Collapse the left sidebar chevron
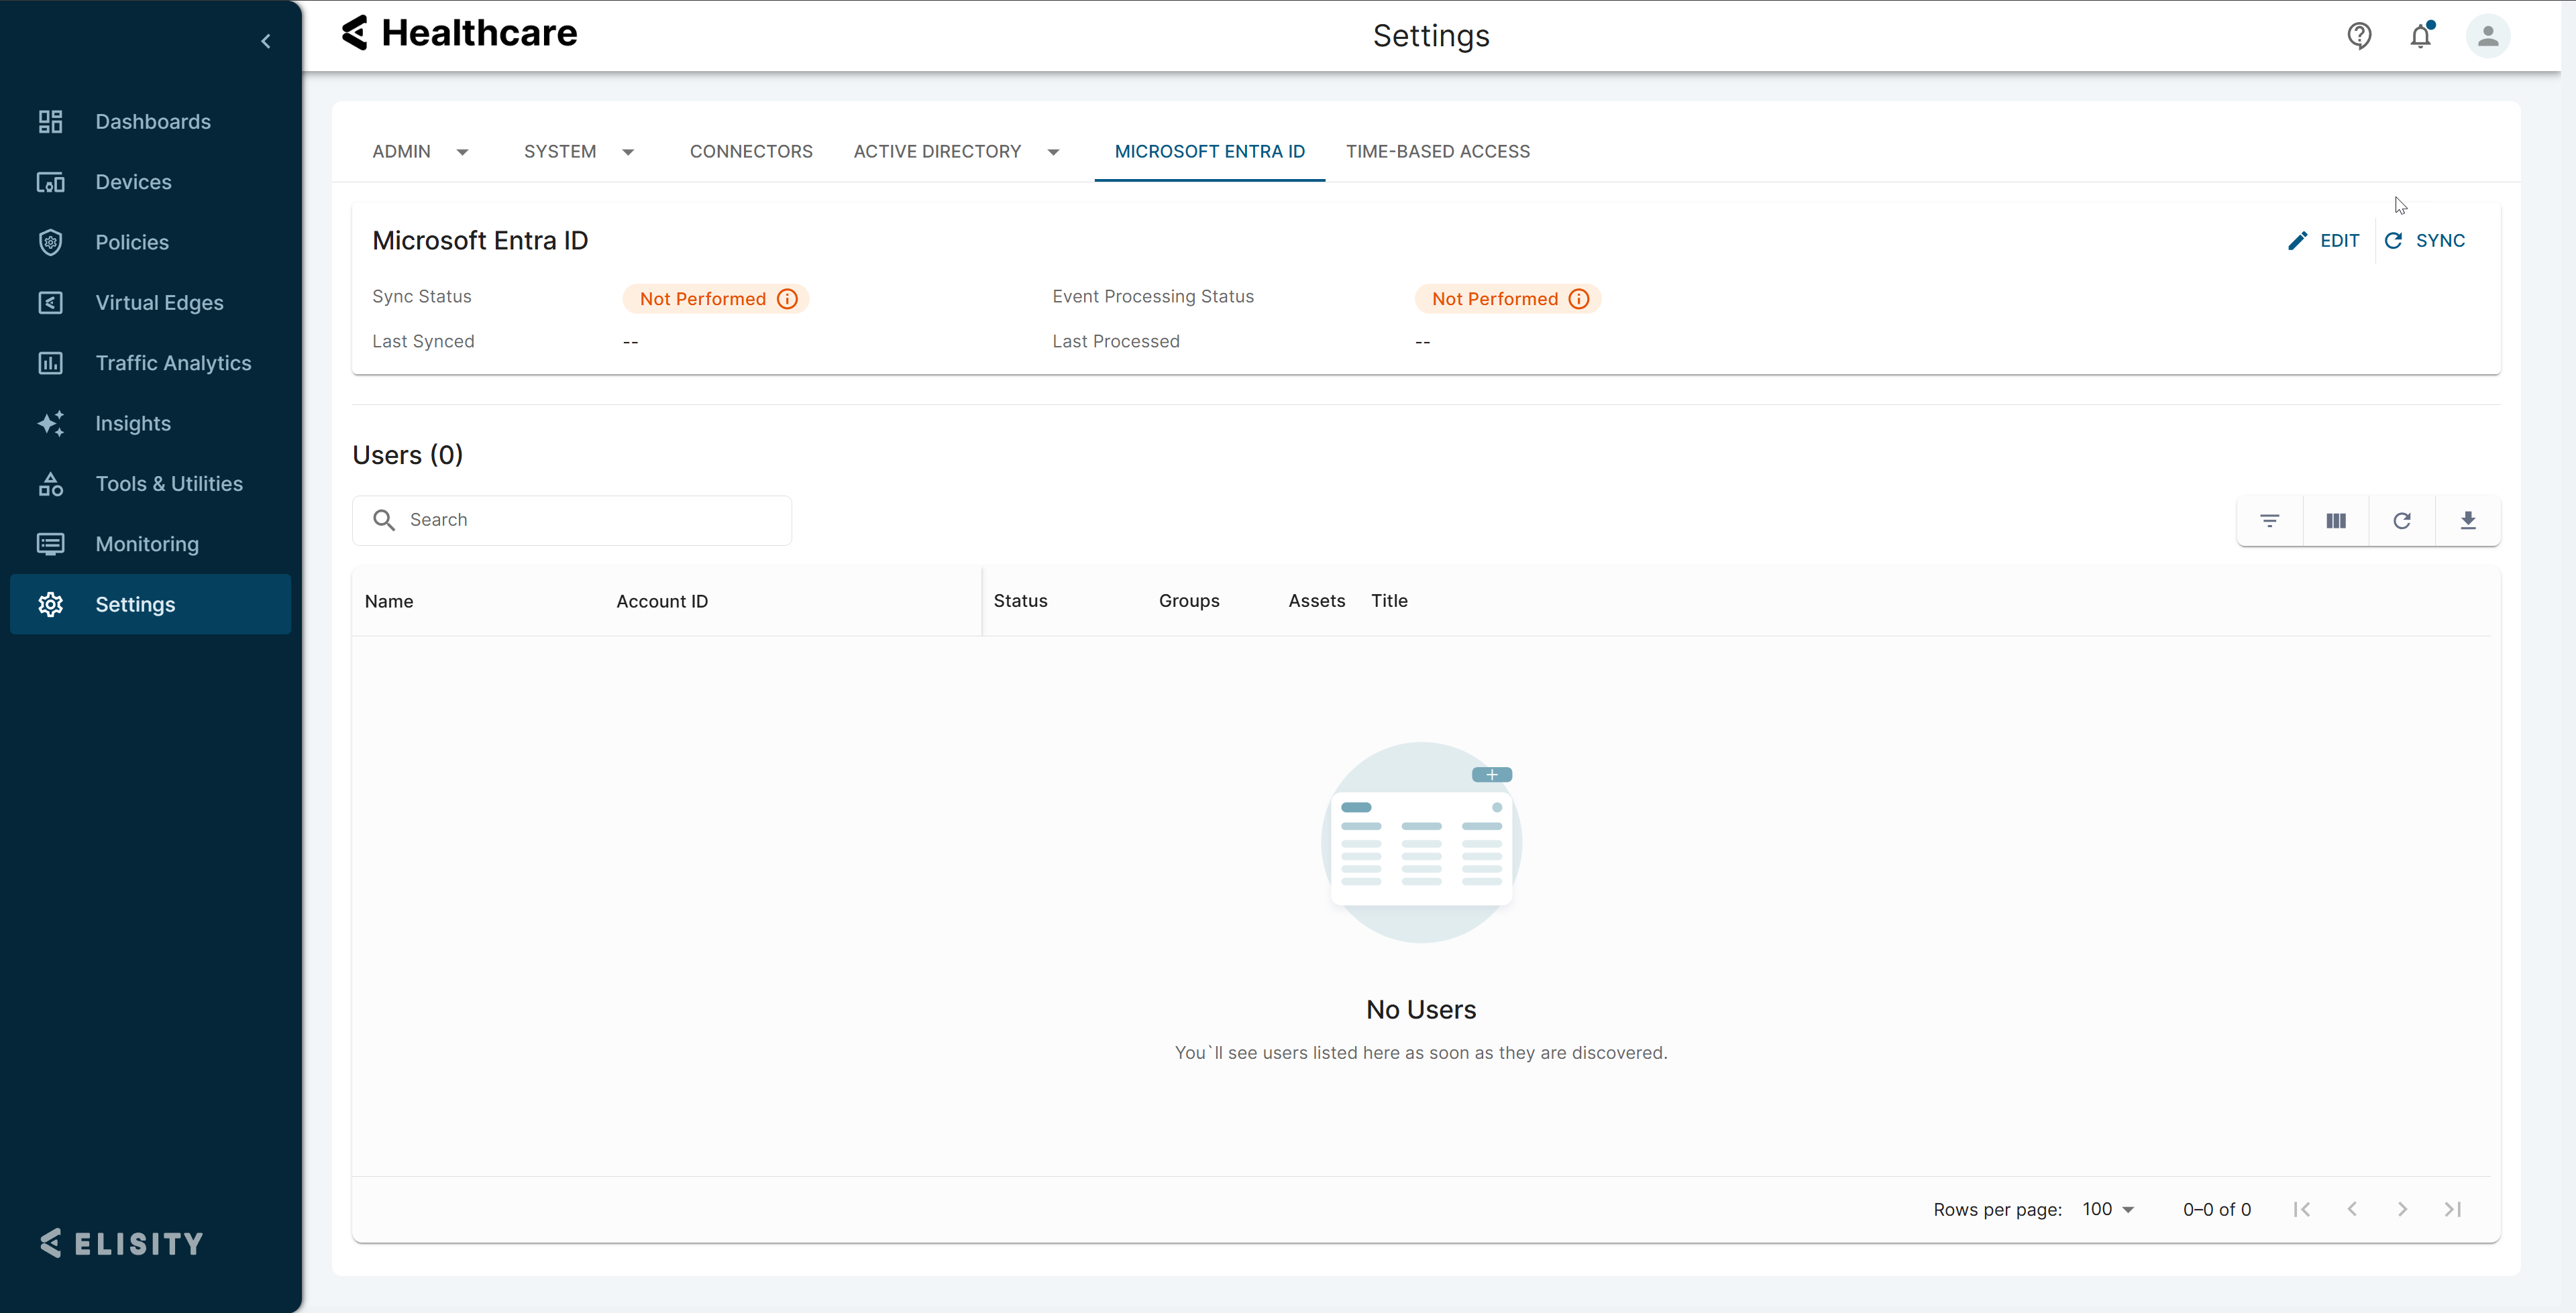 pyautogui.click(x=266, y=41)
